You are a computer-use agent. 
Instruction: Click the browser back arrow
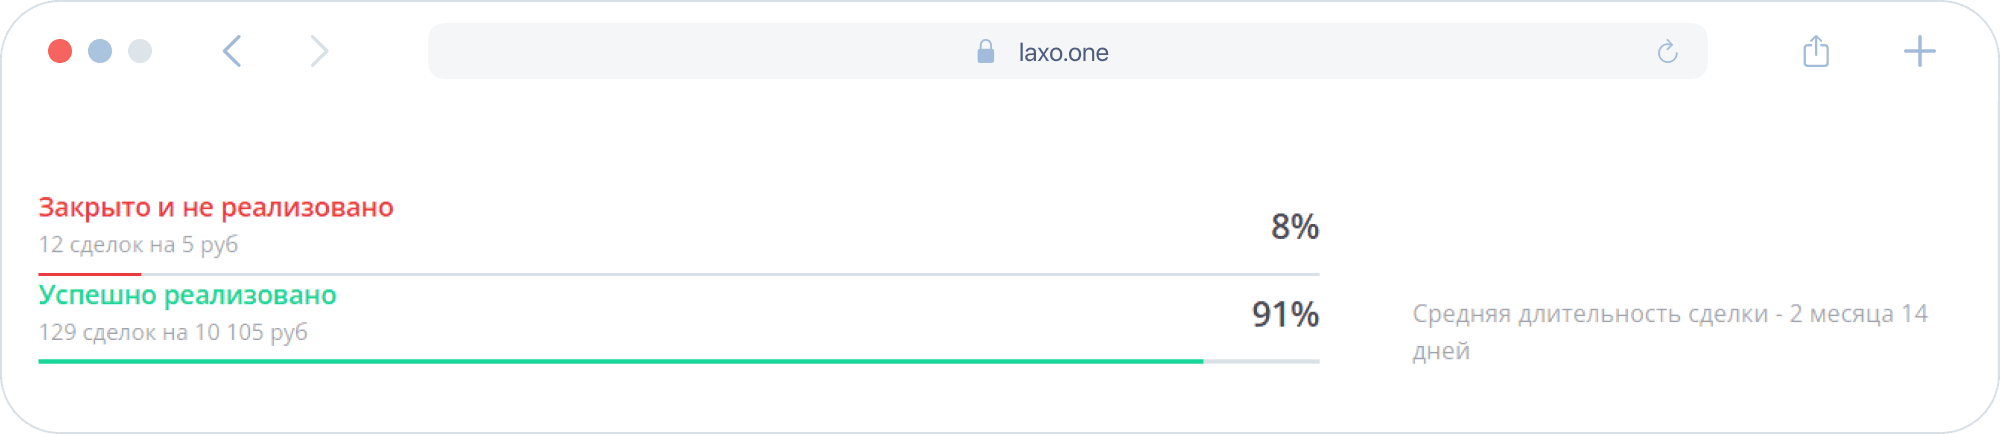pyautogui.click(x=232, y=51)
